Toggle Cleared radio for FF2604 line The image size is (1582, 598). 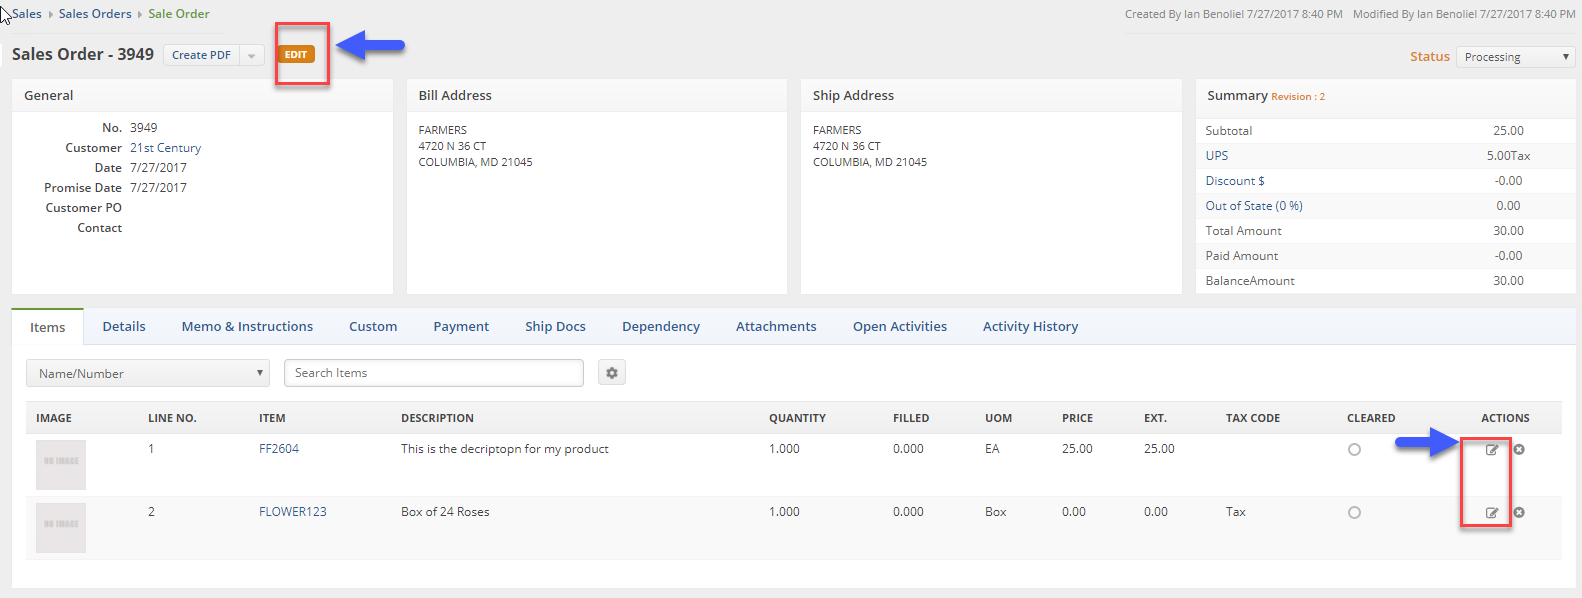1354,450
